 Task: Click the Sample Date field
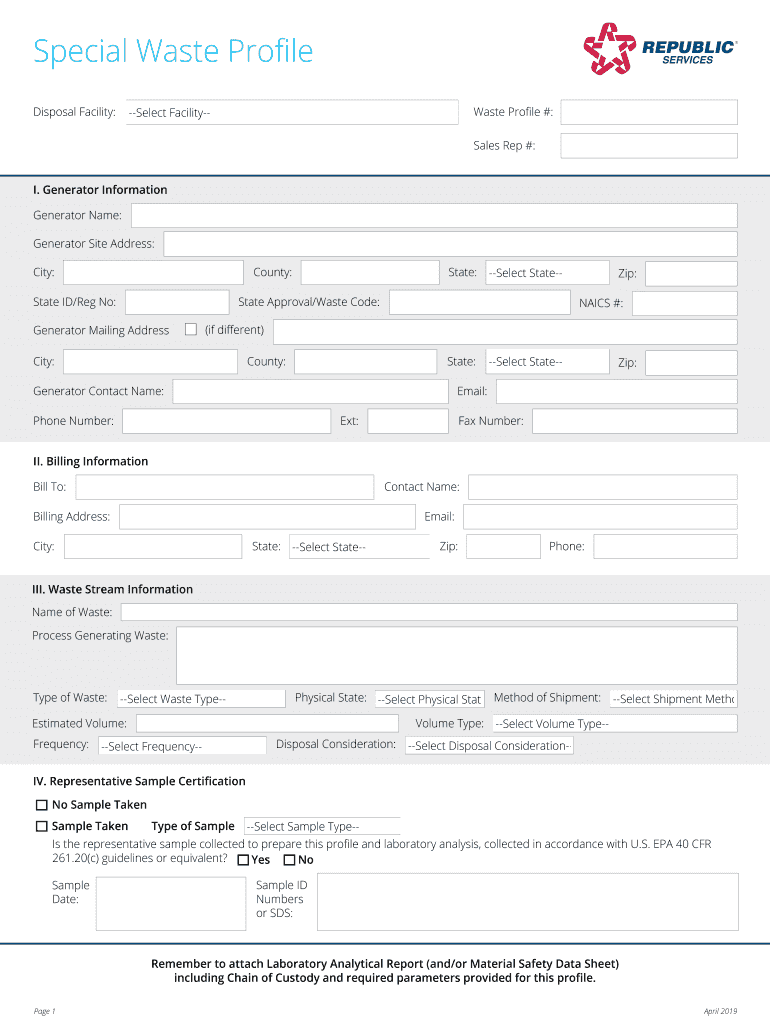170,903
